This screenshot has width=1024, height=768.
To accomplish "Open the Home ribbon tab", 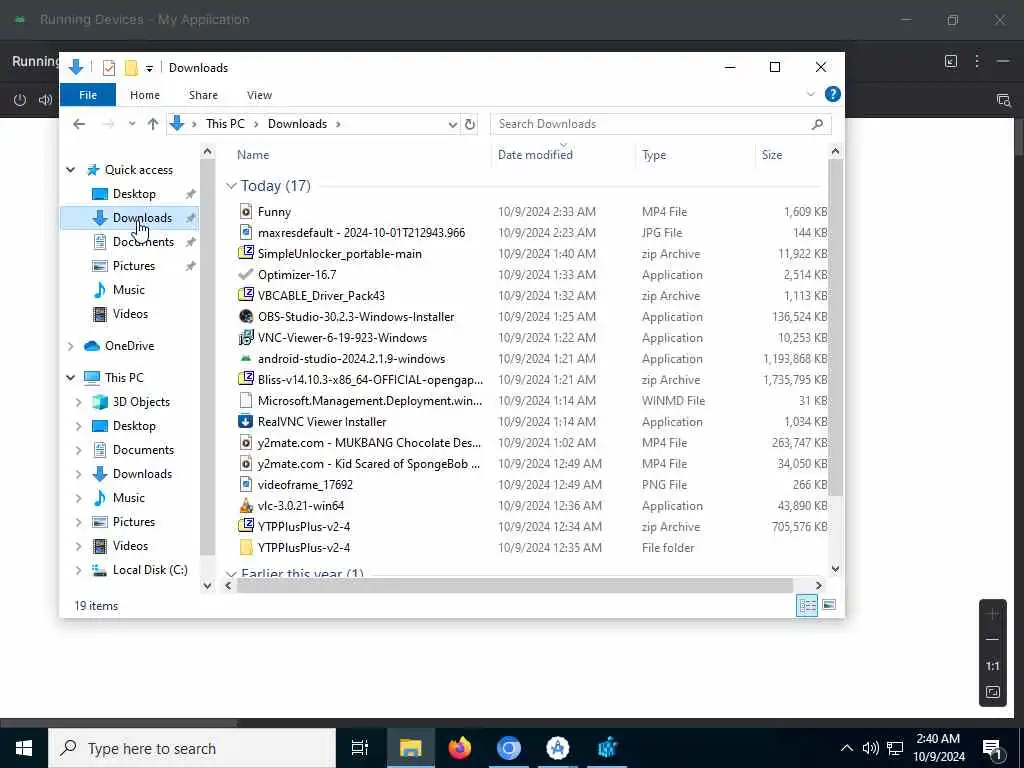I will click(x=145, y=95).
